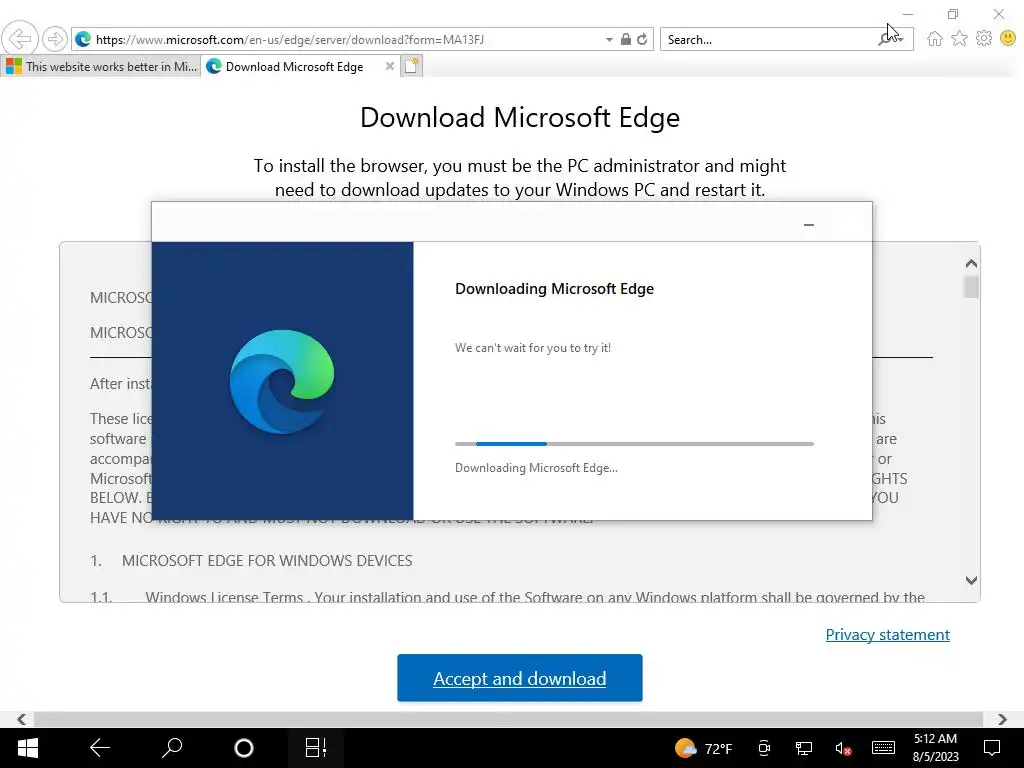Open the Windows Start menu
The image size is (1024, 768).
(x=27, y=748)
